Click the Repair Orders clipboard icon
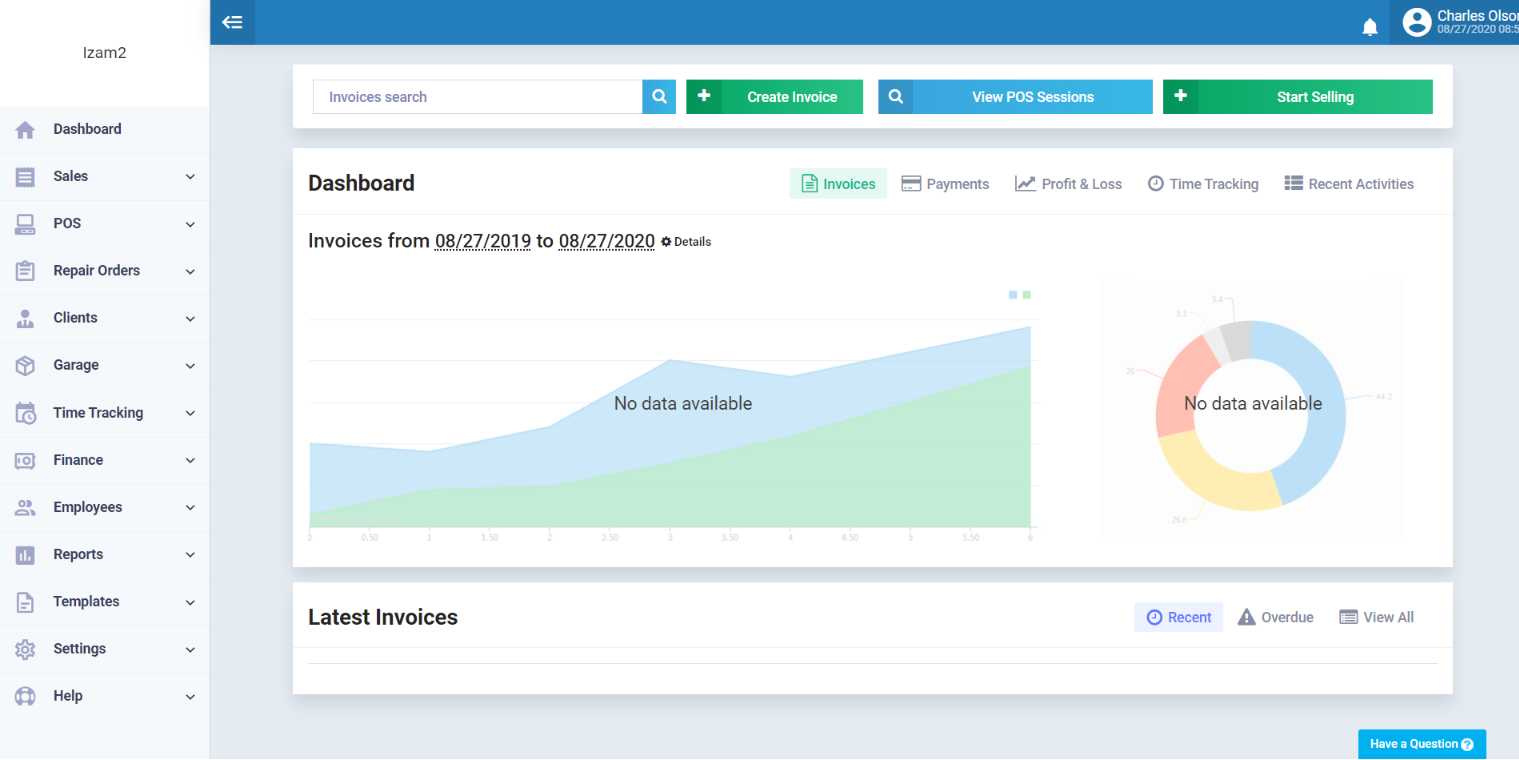The width and height of the screenshot is (1519, 760). click(25, 271)
